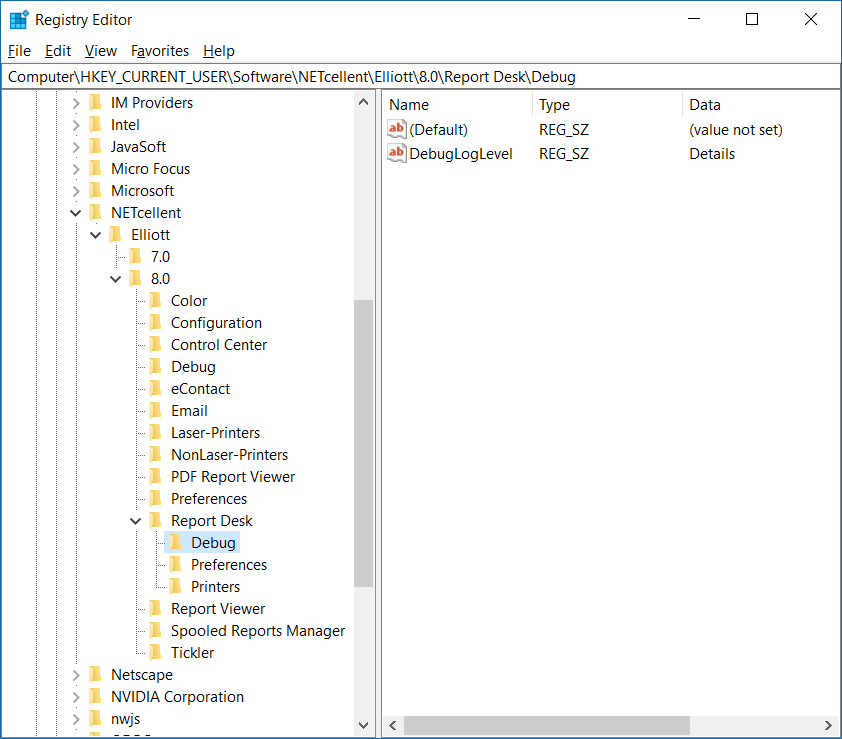This screenshot has height=739, width=842.
Task: Click the folder icon next to NonLaser-Printers
Action: 156,454
